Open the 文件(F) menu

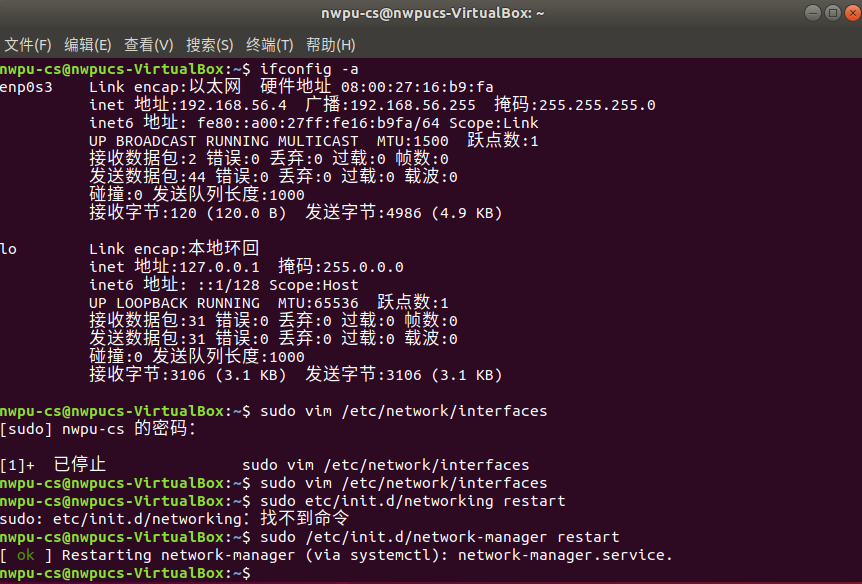click(27, 45)
